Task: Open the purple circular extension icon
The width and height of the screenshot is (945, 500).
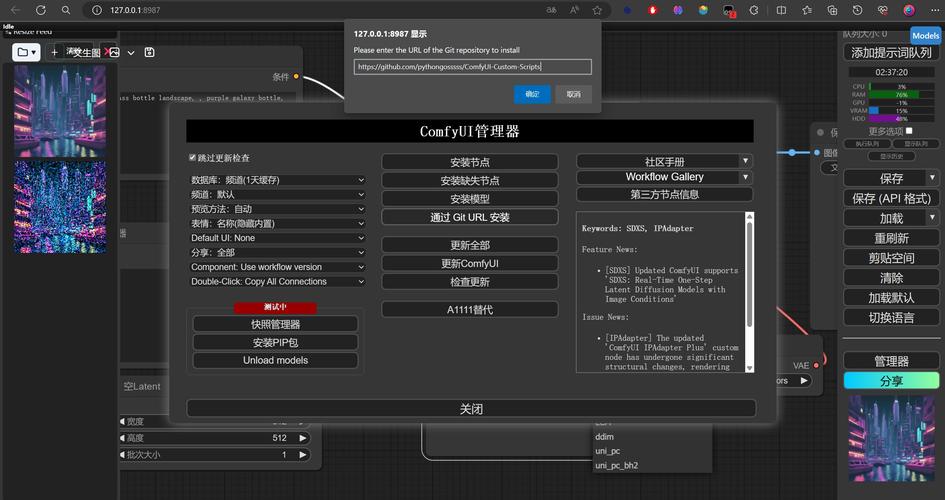Action: [678, 10]
